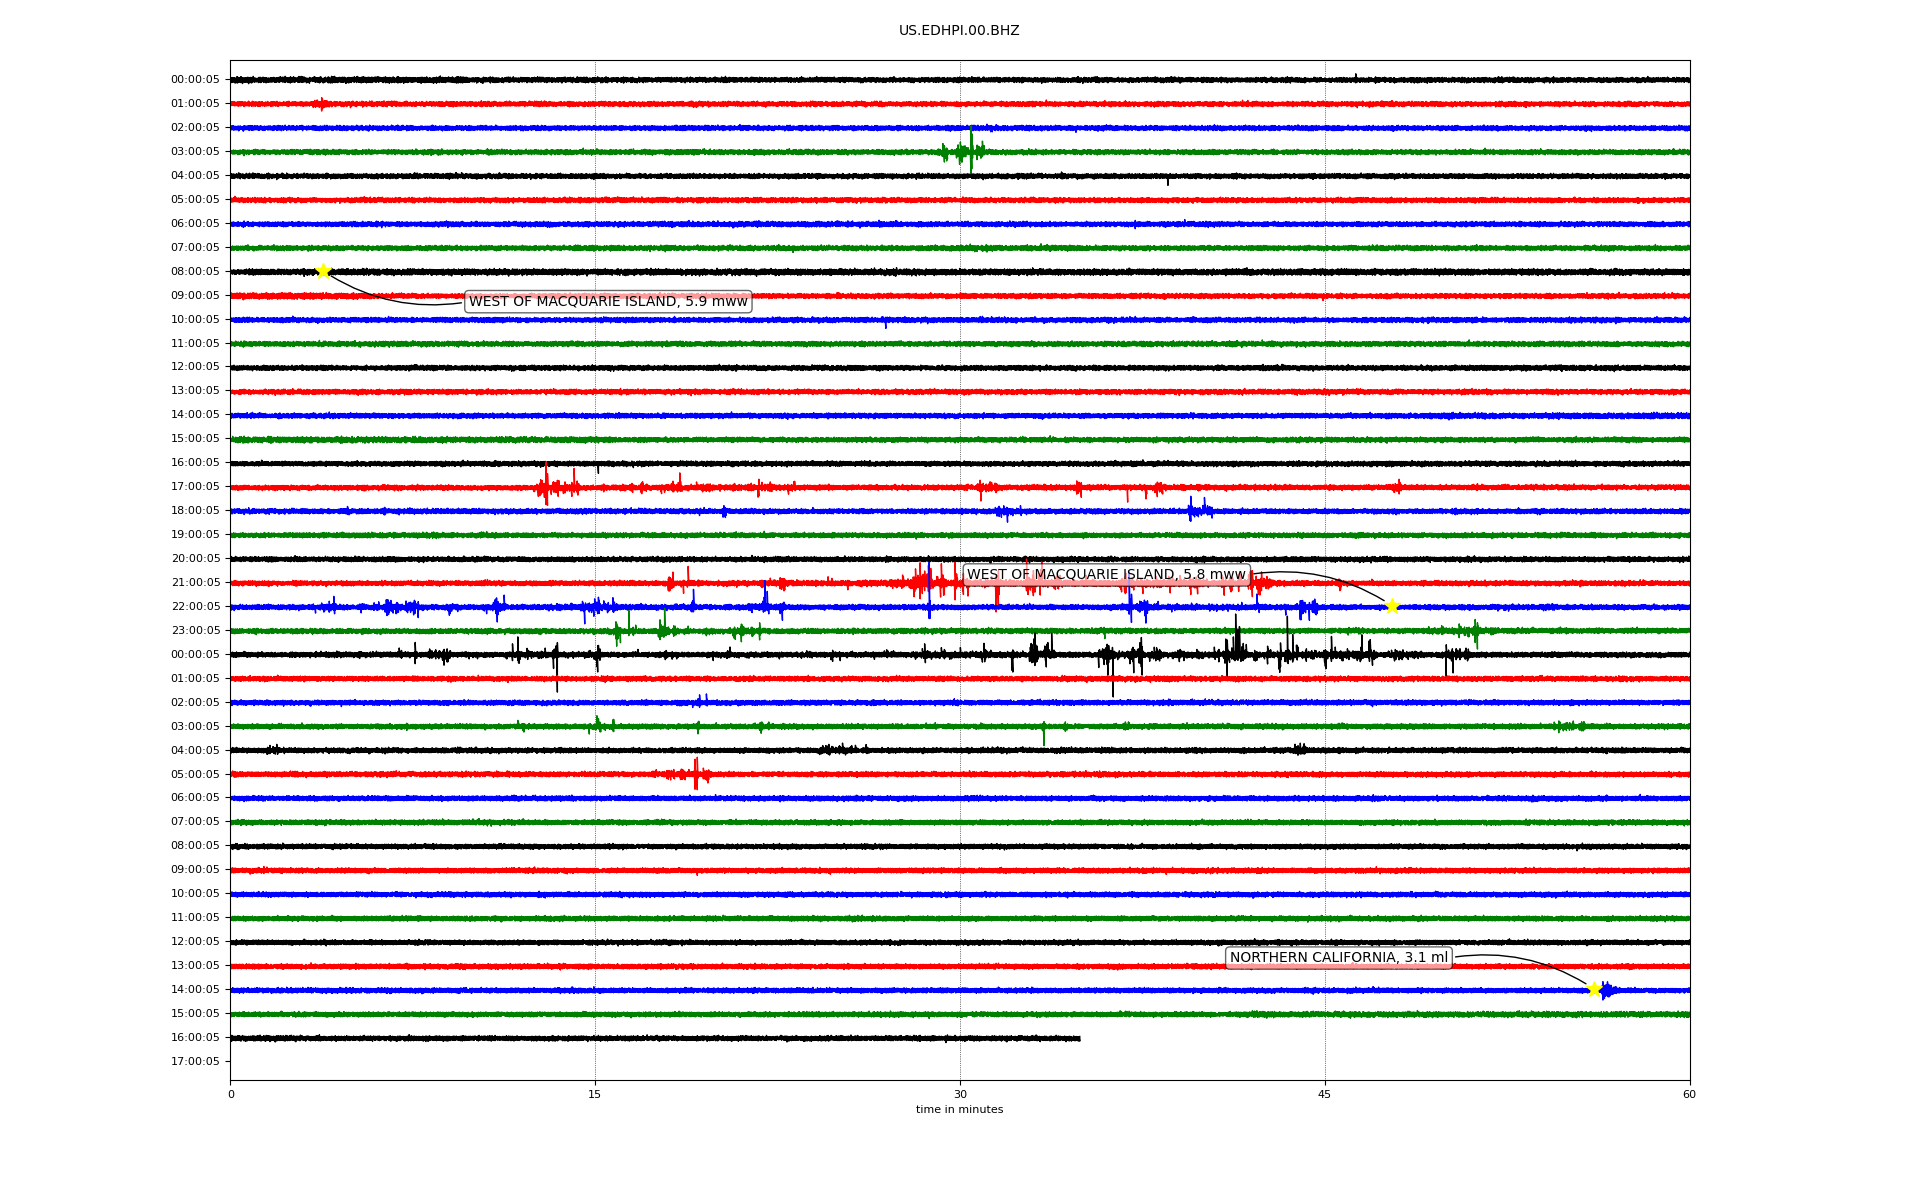This screenshot has height=1200, width=1920.
Task: Click the 'time in minutes' axis label
Action: click(x=959, y=1109)
